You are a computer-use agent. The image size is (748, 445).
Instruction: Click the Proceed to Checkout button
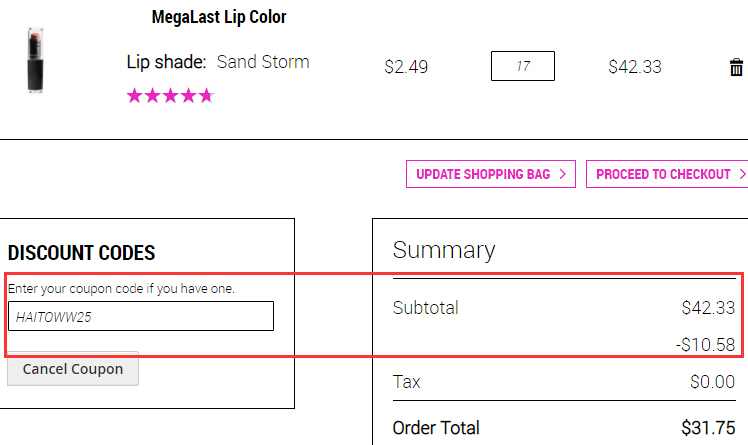point(667,174)
